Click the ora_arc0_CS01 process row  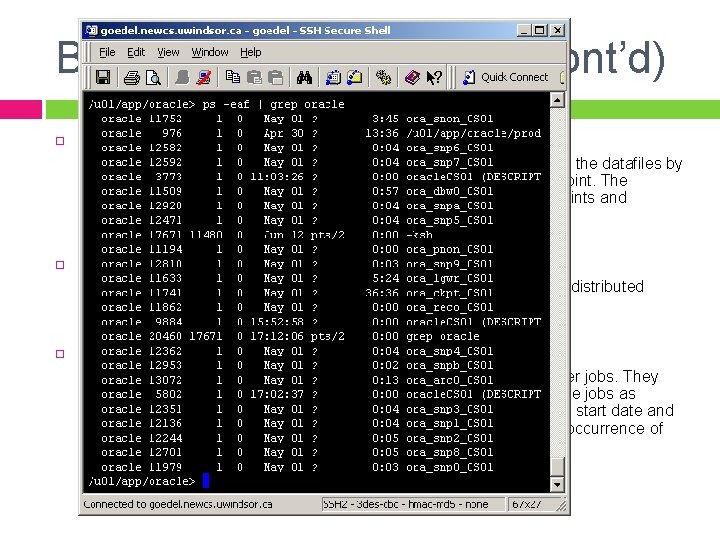pos(297,380)
